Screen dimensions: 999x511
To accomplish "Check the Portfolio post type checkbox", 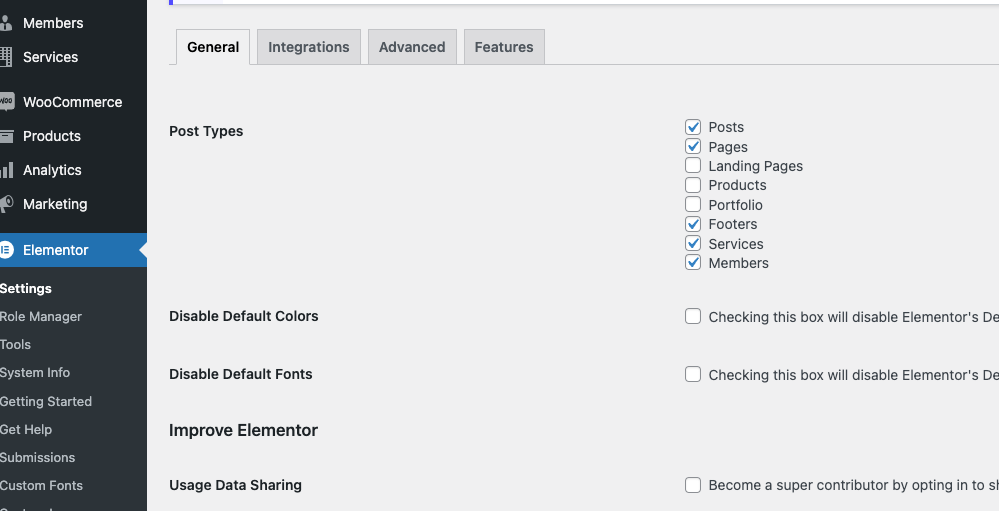I will click(693, 205).
